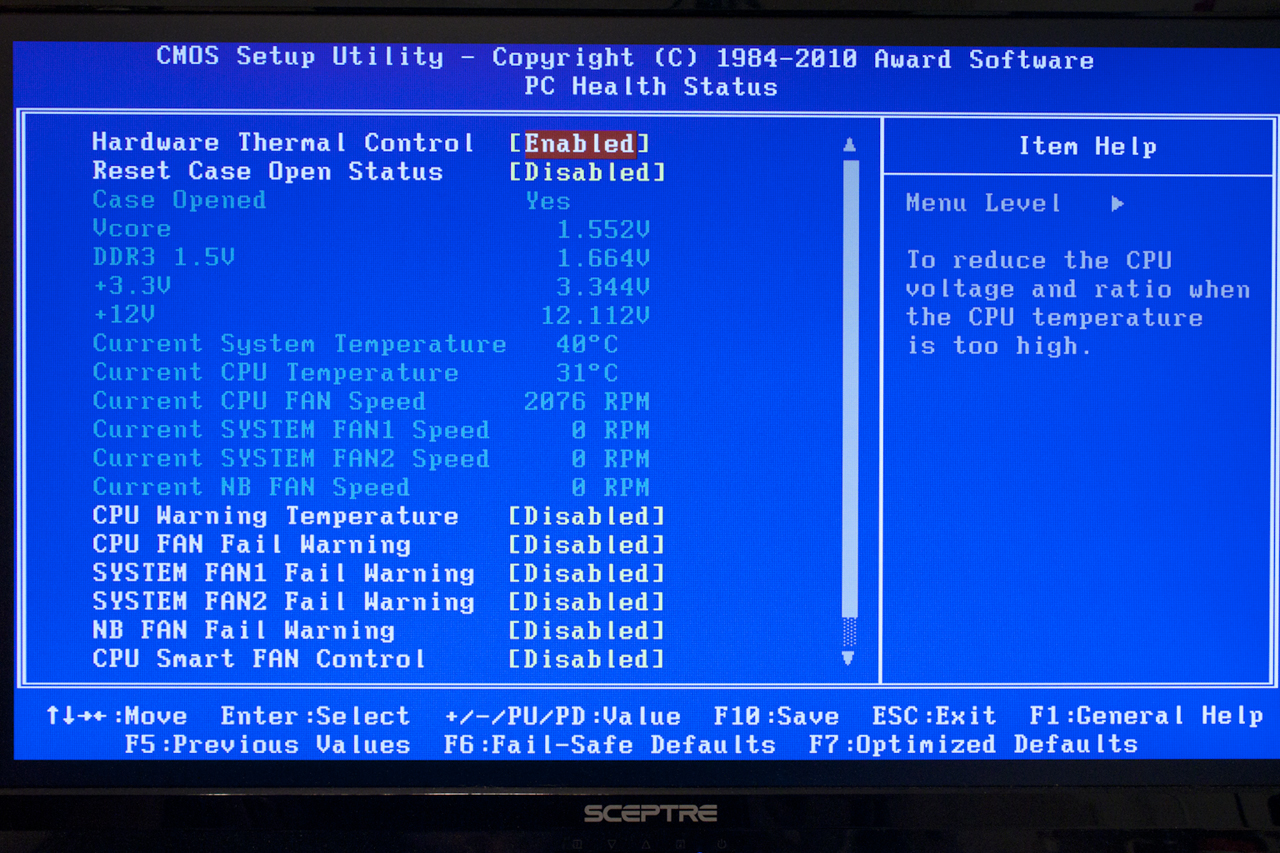Click the arrow keys Move hint

coord(117,717)
